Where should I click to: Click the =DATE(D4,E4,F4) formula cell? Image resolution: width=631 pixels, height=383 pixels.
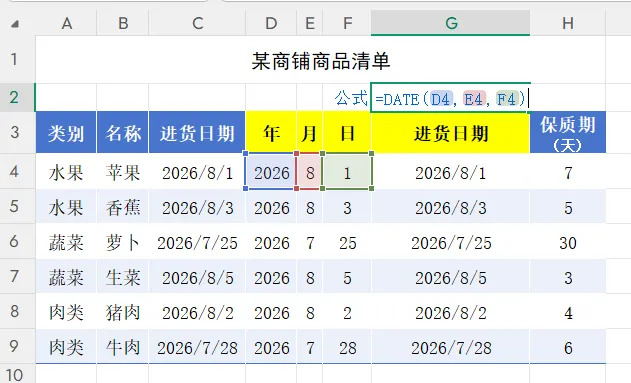click(x=450, y=98)
